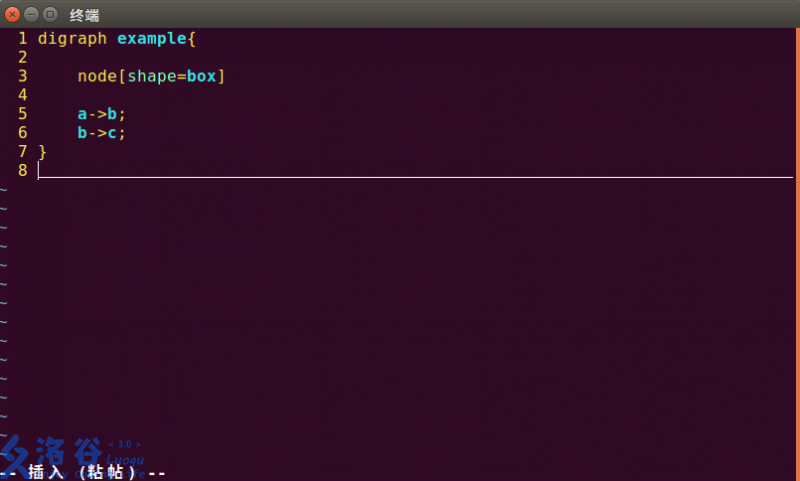Click line number 2 in gutter
The width and height of the screenshot is (800, 481).
tap(22, 57)
